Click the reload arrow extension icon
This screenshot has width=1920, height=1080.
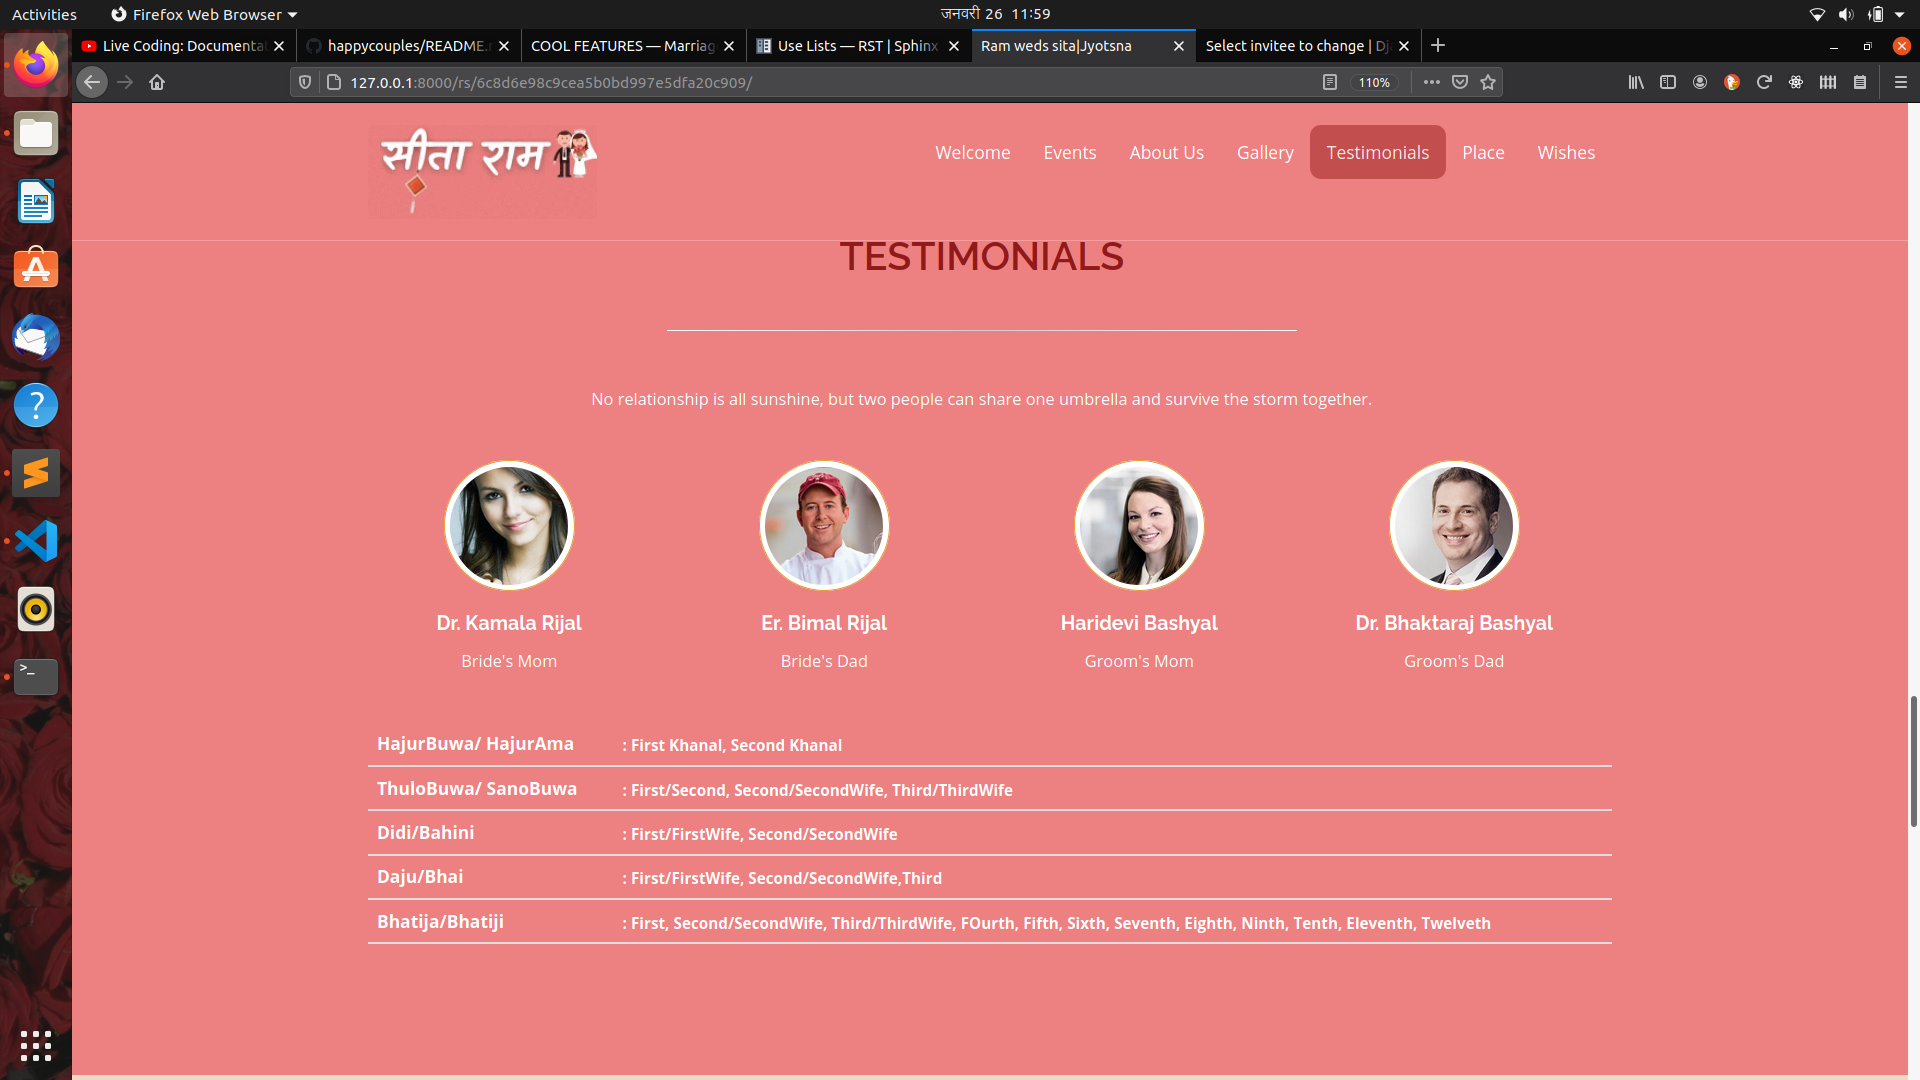1764,83
